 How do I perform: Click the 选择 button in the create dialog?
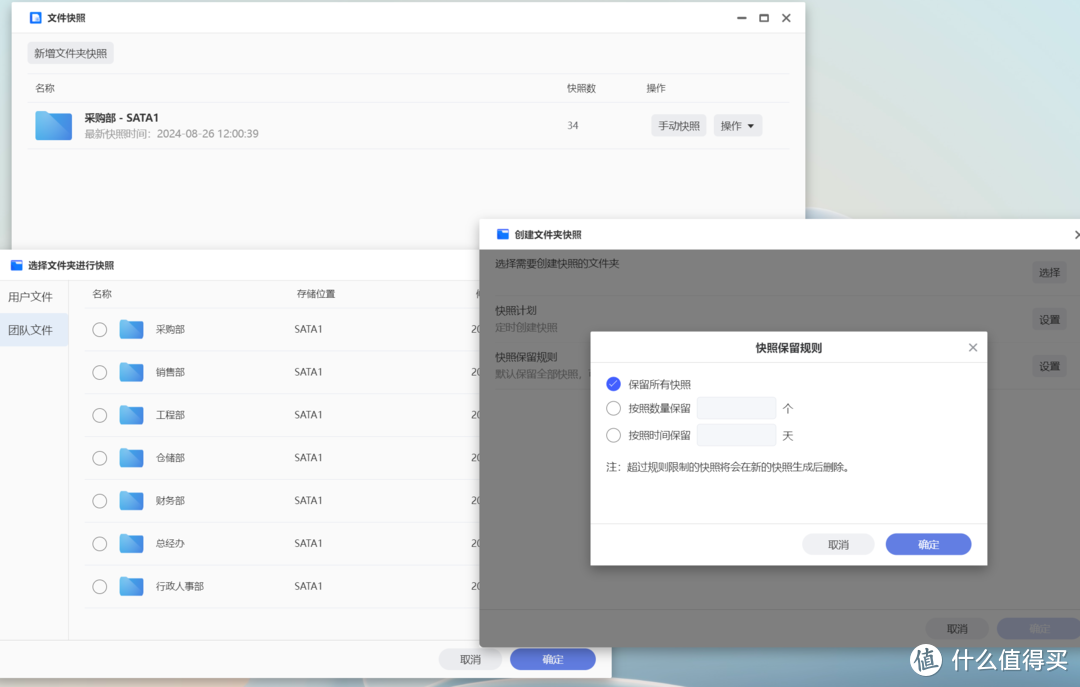click(1049, 271)
